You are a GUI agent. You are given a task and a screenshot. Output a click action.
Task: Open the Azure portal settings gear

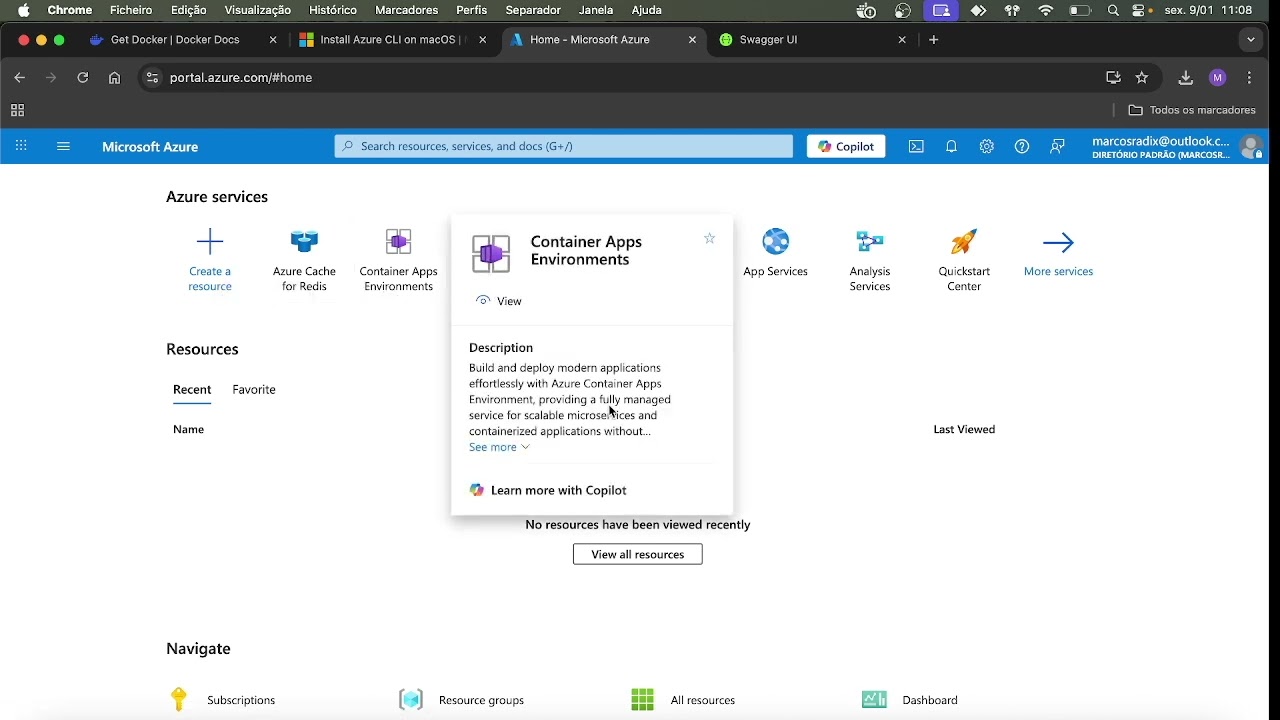[x=986, y=146]
